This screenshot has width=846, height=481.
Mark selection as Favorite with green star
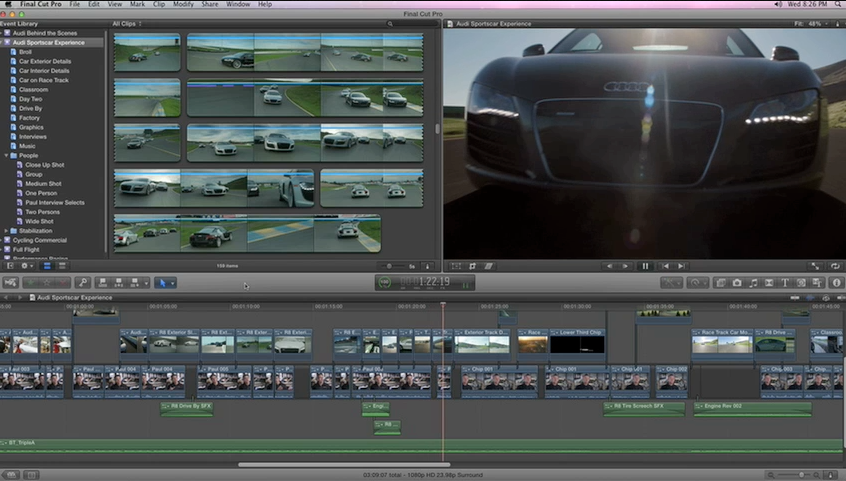[x=31, y=282]
